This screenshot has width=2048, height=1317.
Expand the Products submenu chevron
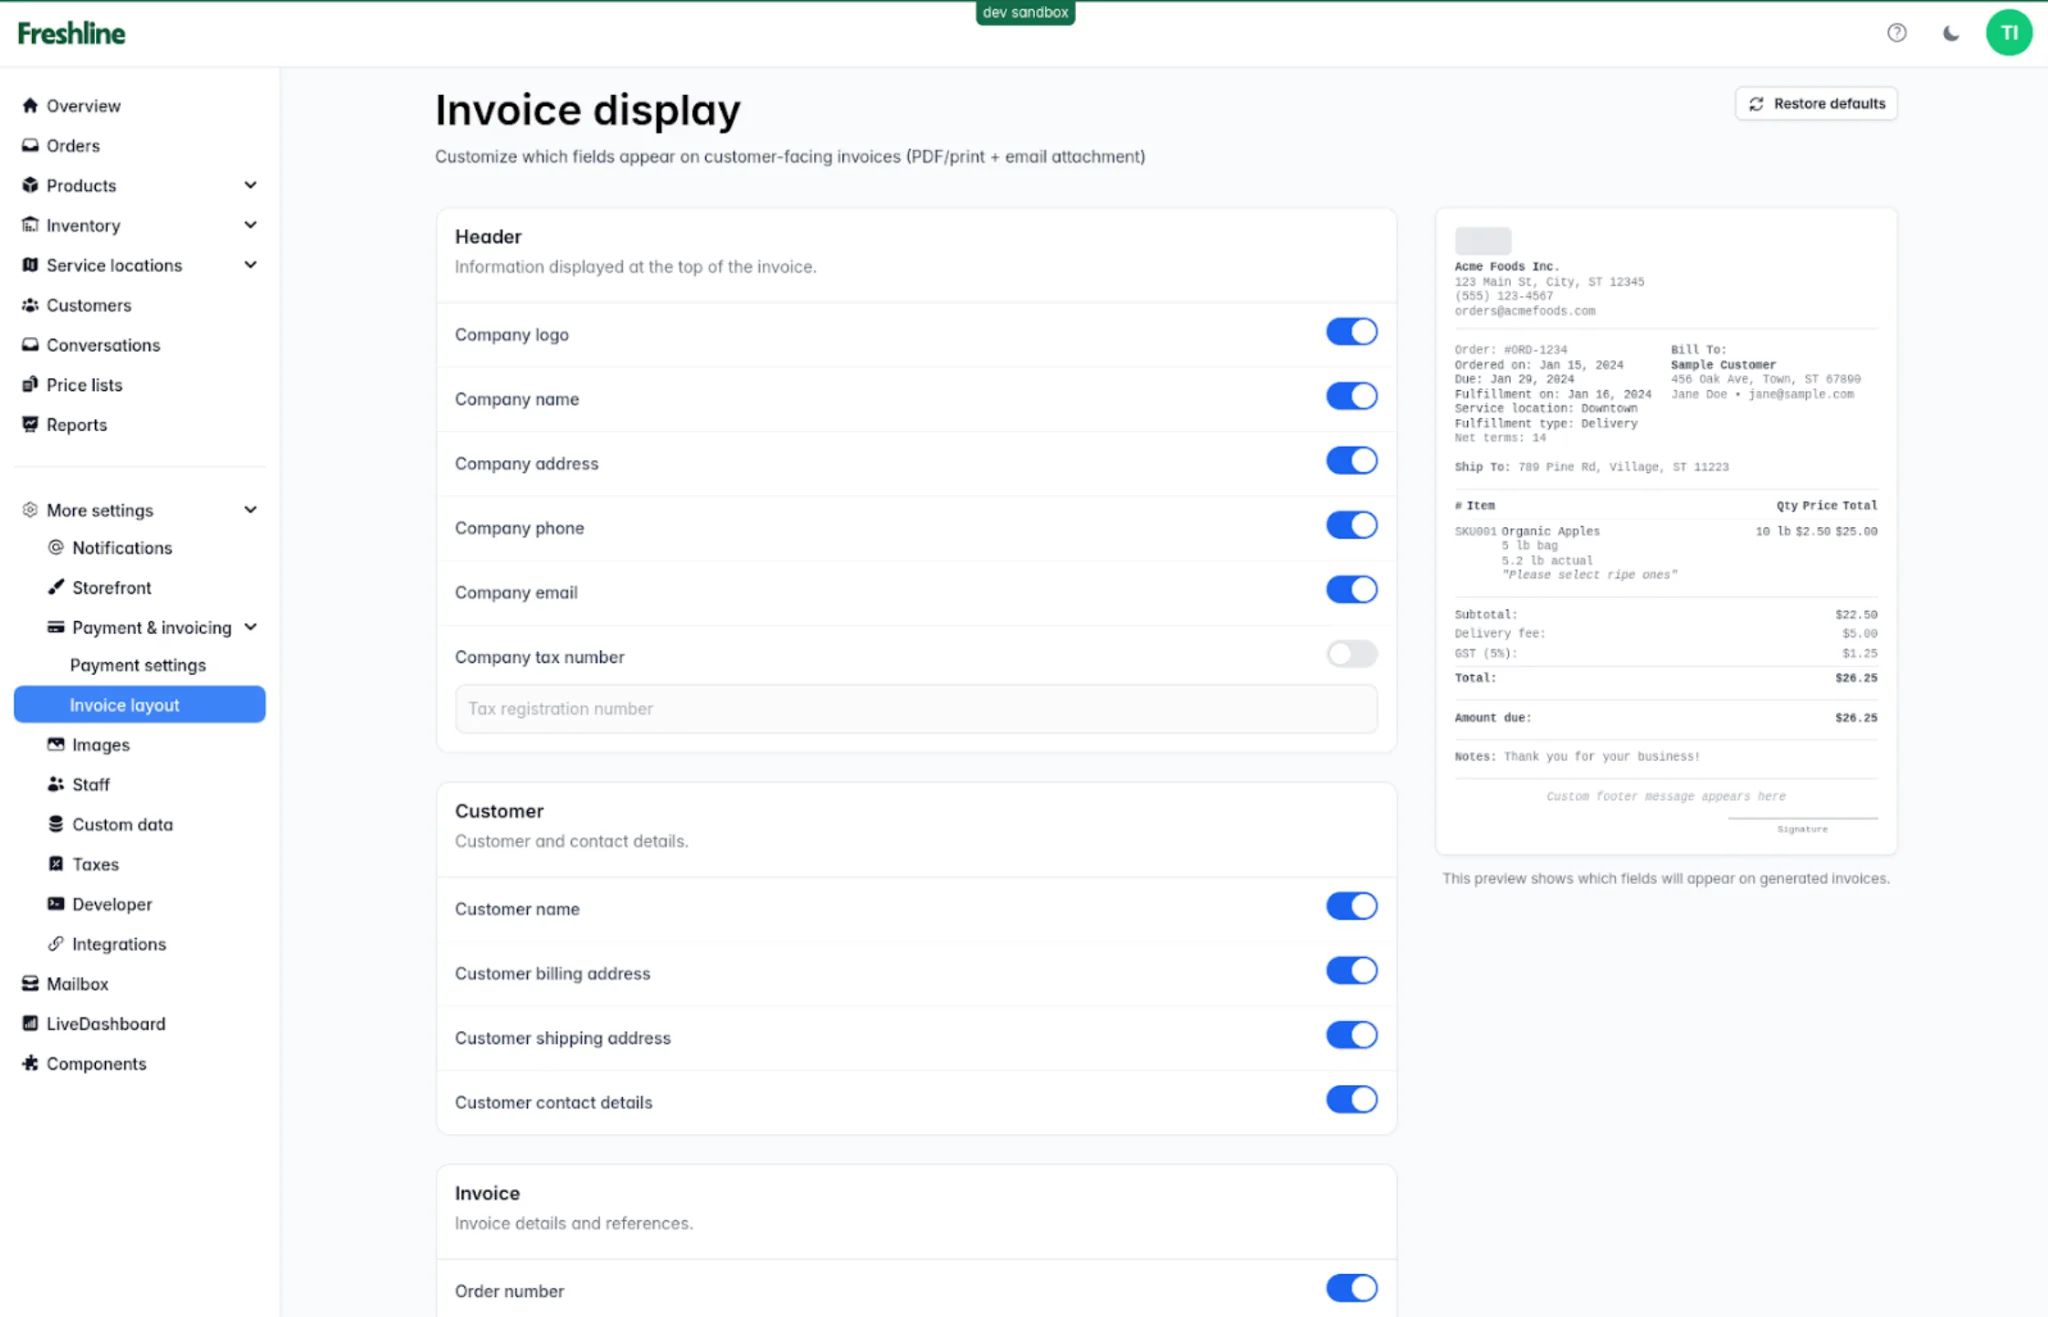[x=250, y=185]
